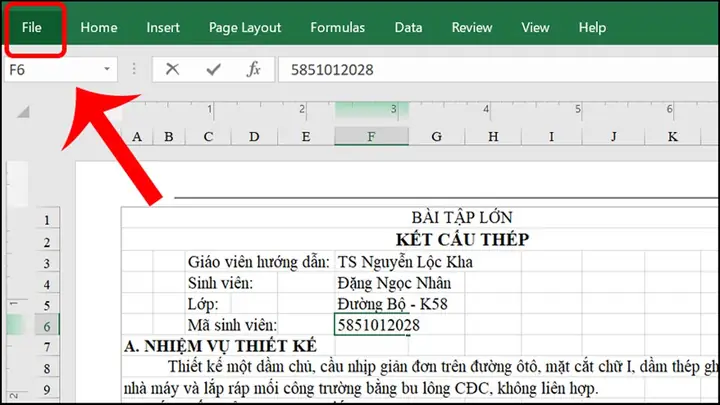The width and height of the screenshot is (720, 405).
Task: Select row 8 header
Action: point(47,368)
